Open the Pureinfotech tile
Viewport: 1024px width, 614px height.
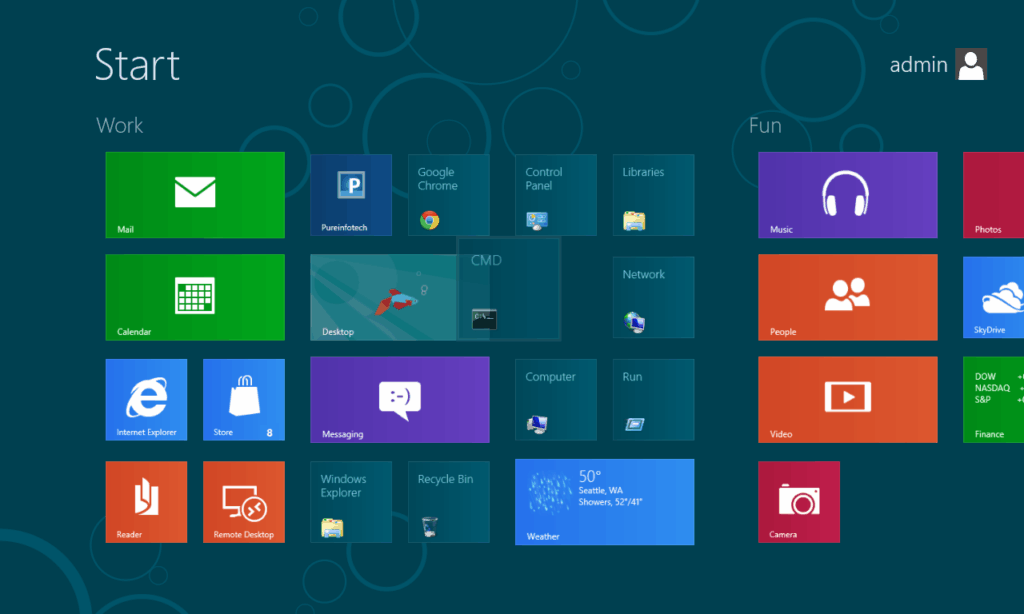coord(351,195)
